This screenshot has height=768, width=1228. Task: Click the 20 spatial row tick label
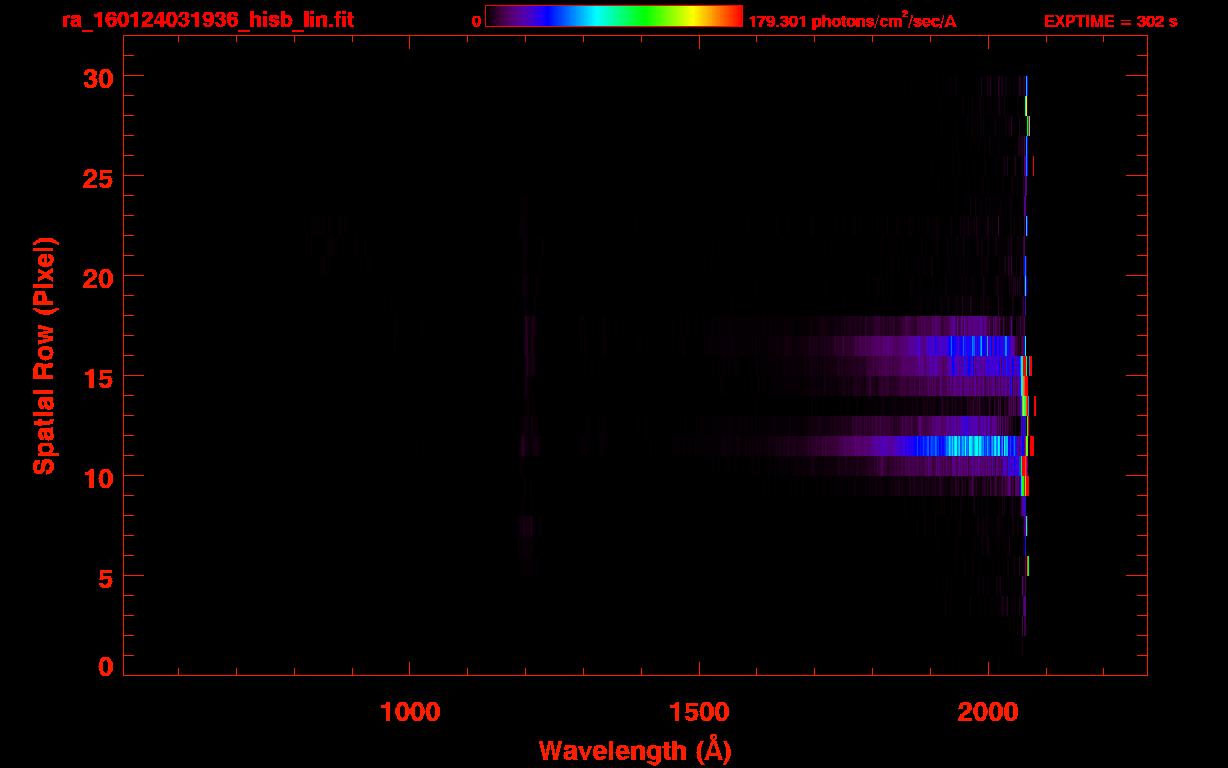pos(96,277)
